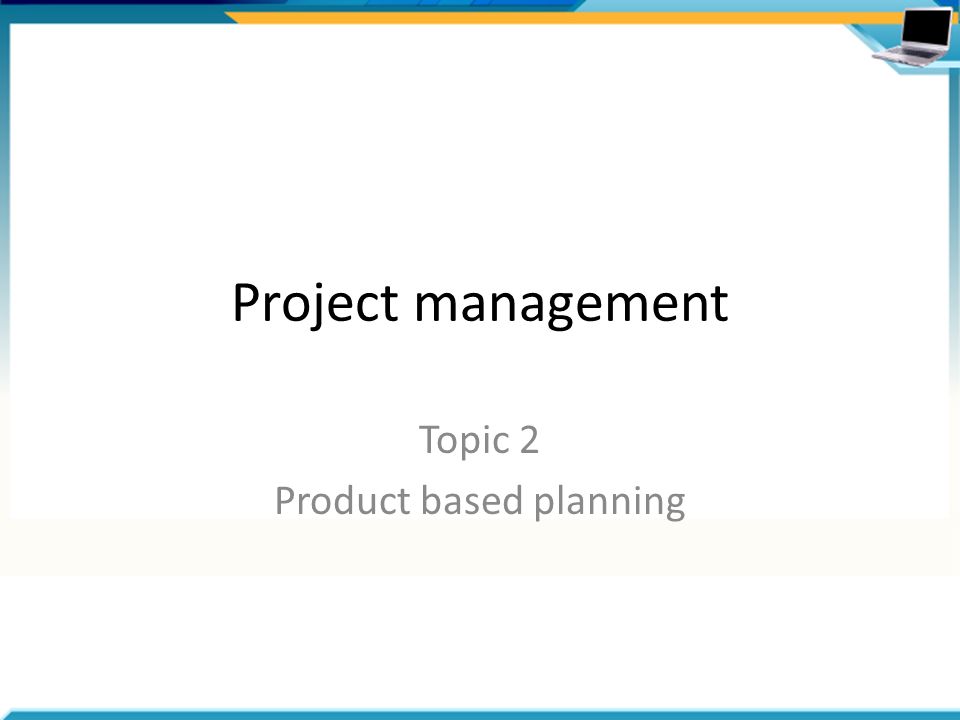Click the 'Product based planning' subtitle
This screenshot has height=720, width=960.
(480, 501)
